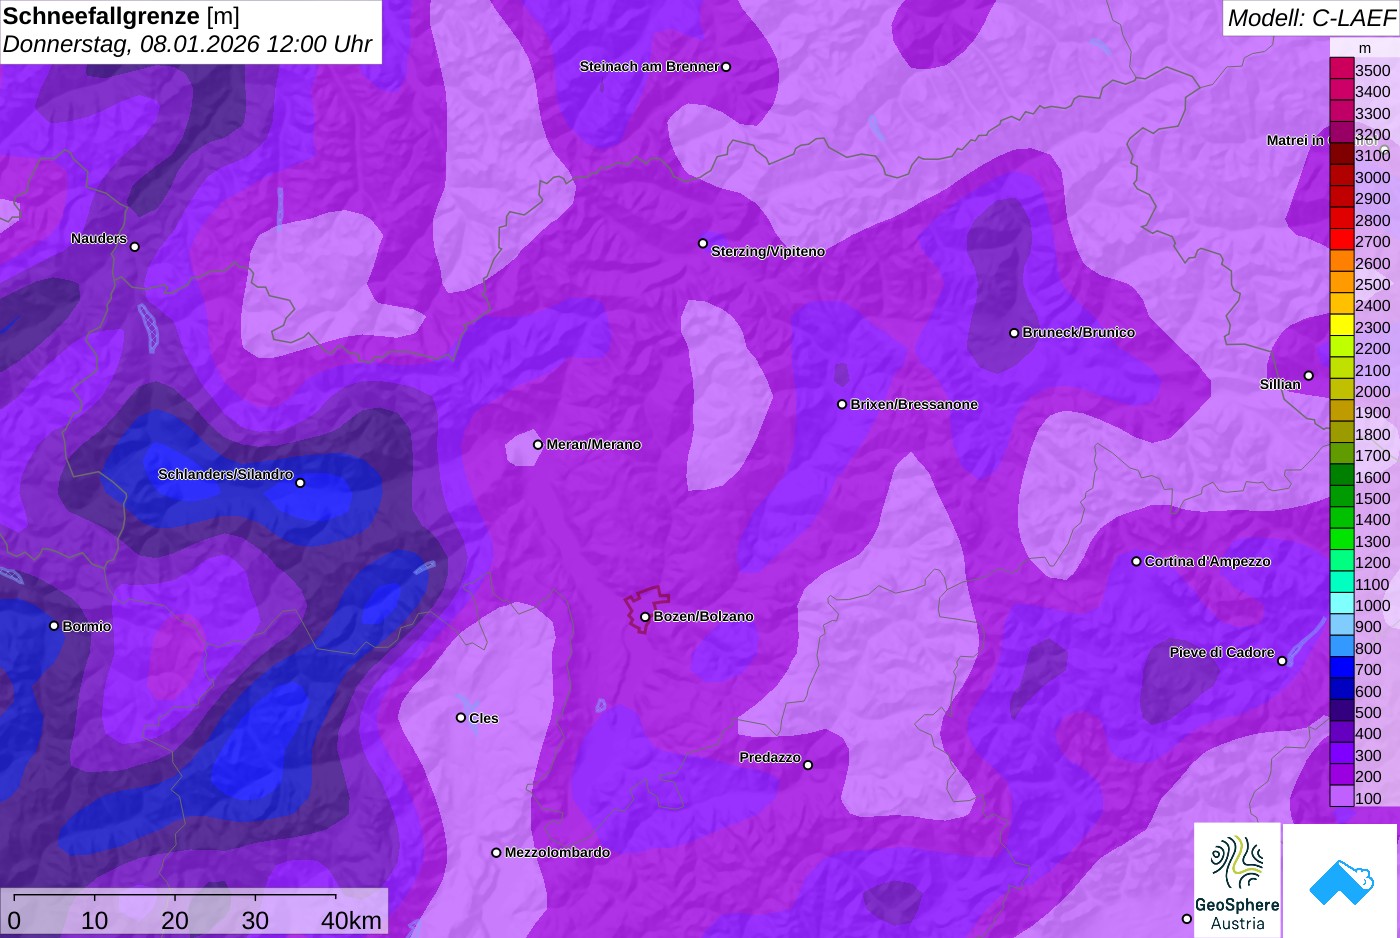Click the Steinach am Brenner label
The height and width of the screenshot is (938, 1400).
coord(649,67)
